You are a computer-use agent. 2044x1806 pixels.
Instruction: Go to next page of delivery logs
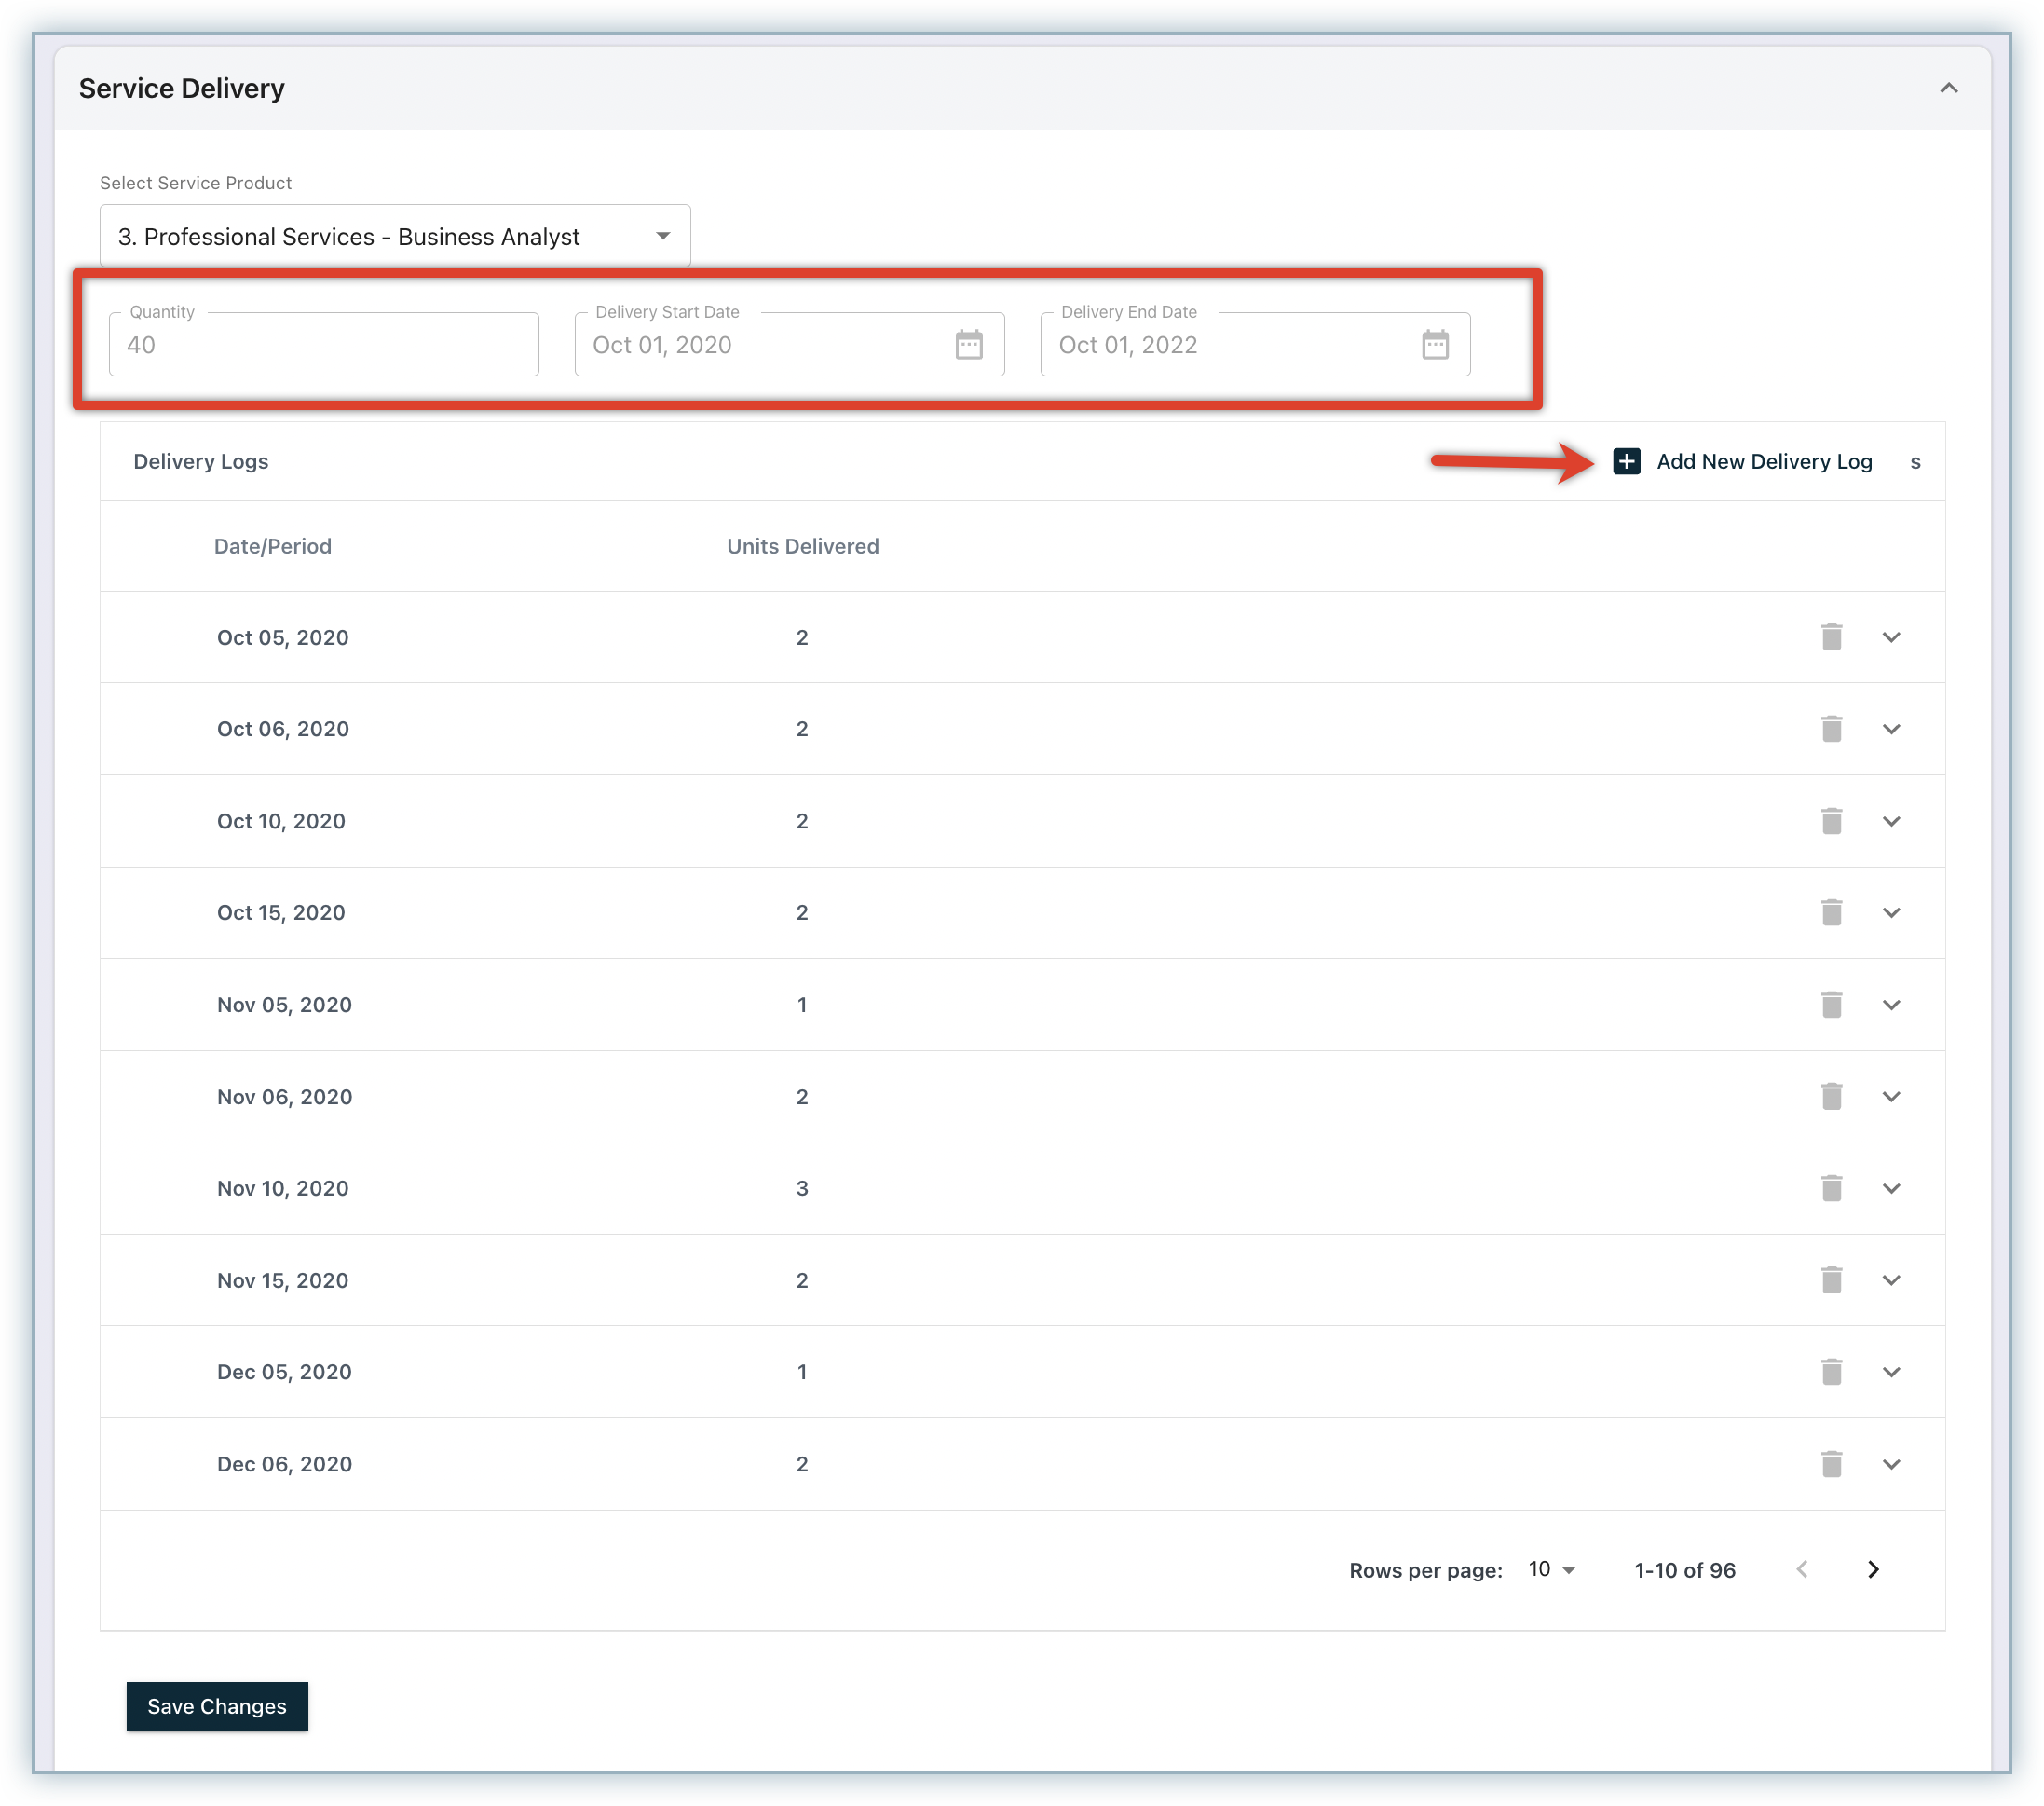click(x=1873, y=1569)
